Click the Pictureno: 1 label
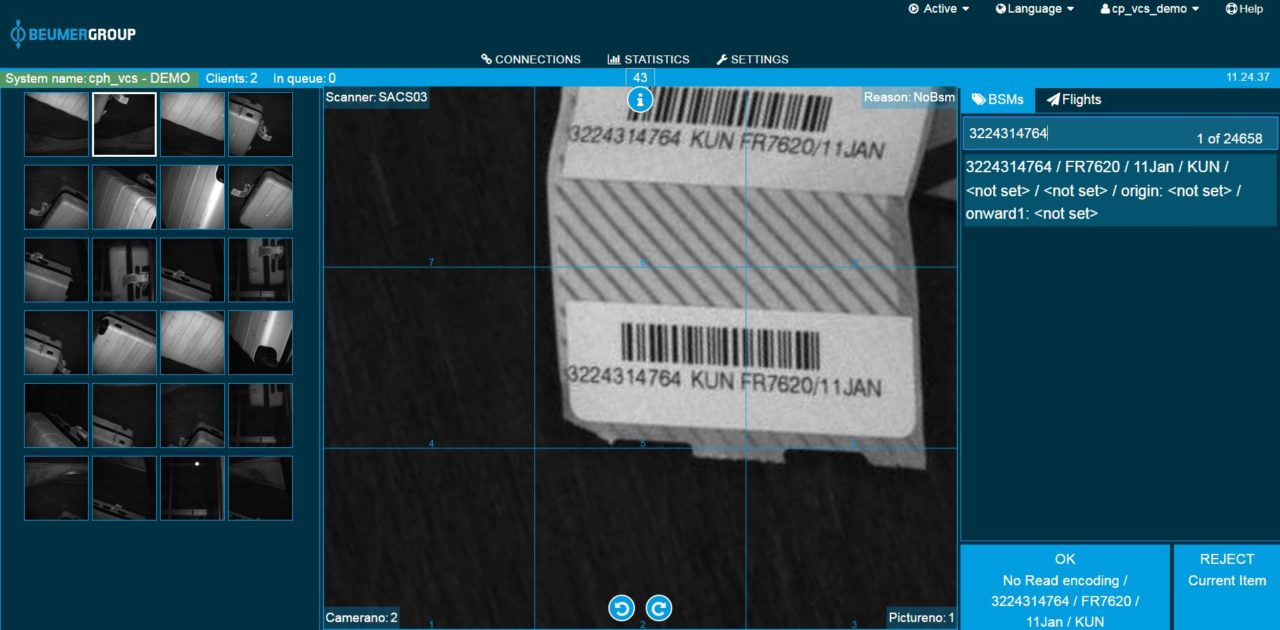 coord(921,618)
